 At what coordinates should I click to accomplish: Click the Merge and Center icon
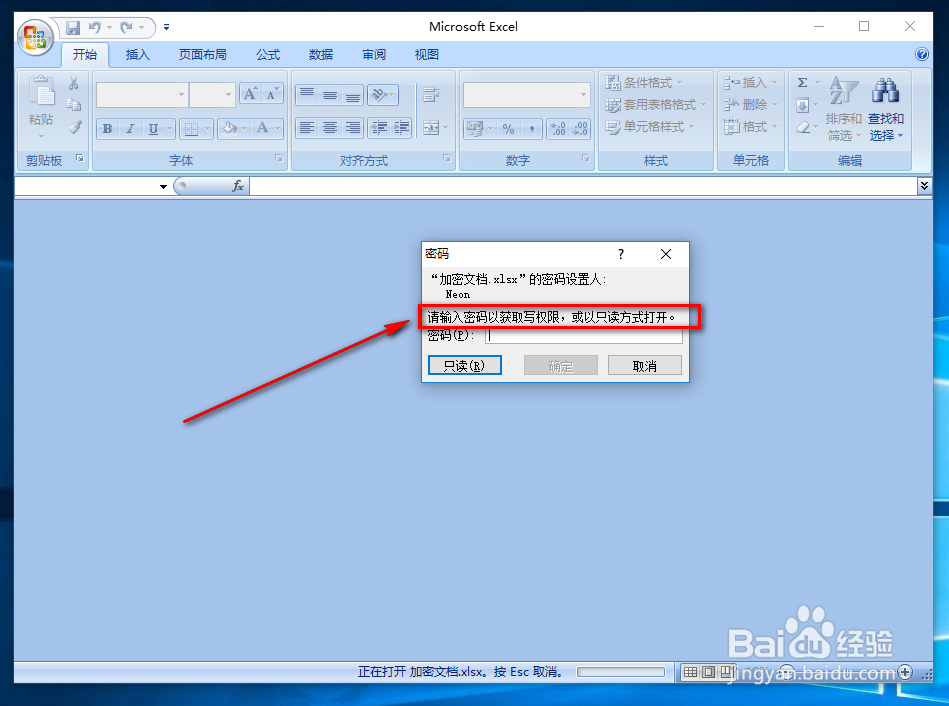tap(431, 128)
